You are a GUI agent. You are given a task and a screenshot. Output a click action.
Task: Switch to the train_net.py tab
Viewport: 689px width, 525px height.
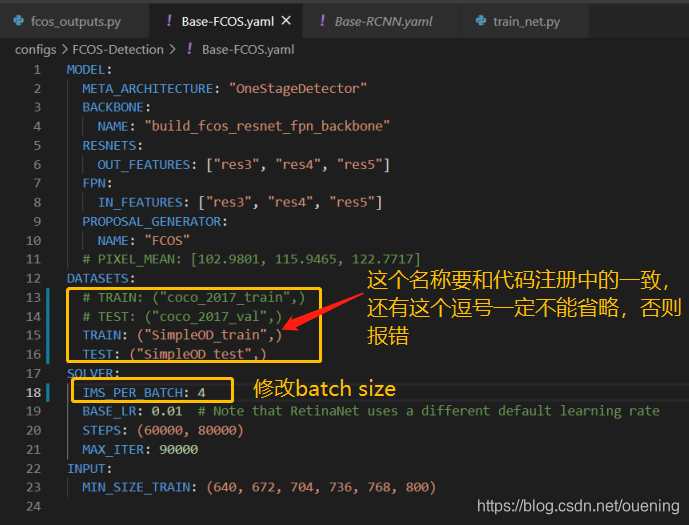point(526,21)
